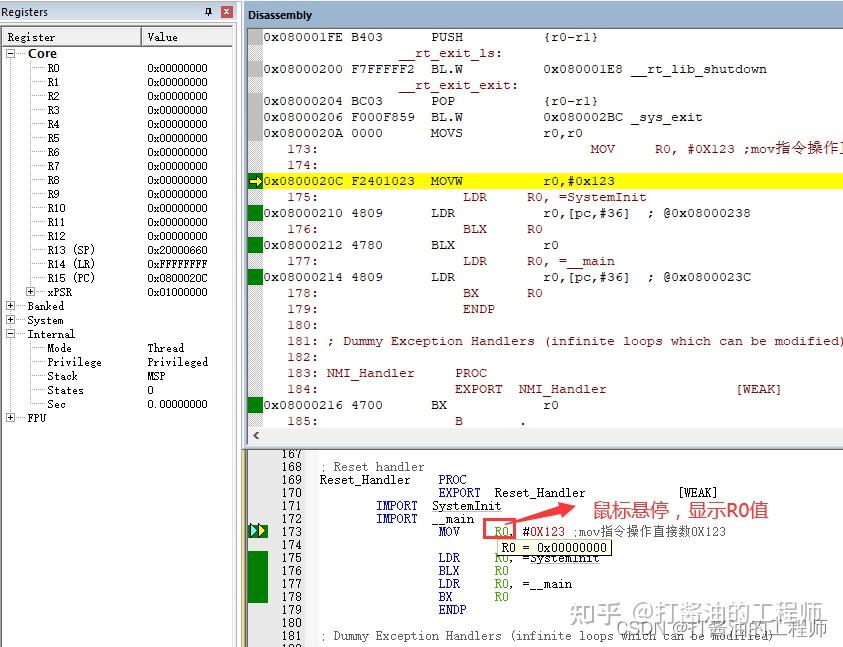Image resolution: width=843 pixels, height=647 pixels.
Task: Click the breakpoint marker beside BX R0 line
Action: pos(257,596)
